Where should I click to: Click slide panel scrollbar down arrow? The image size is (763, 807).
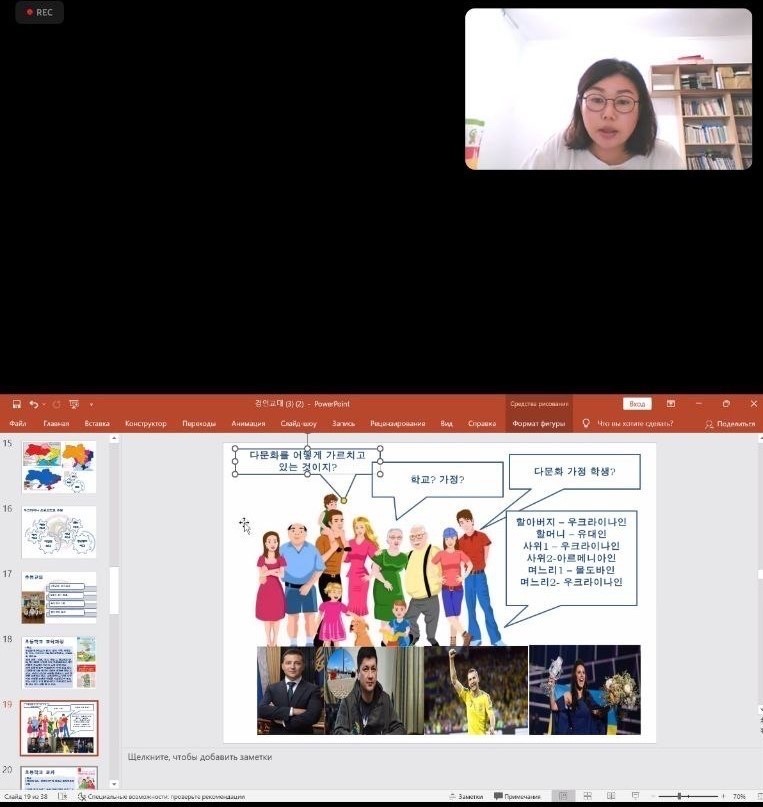(114, 784)
